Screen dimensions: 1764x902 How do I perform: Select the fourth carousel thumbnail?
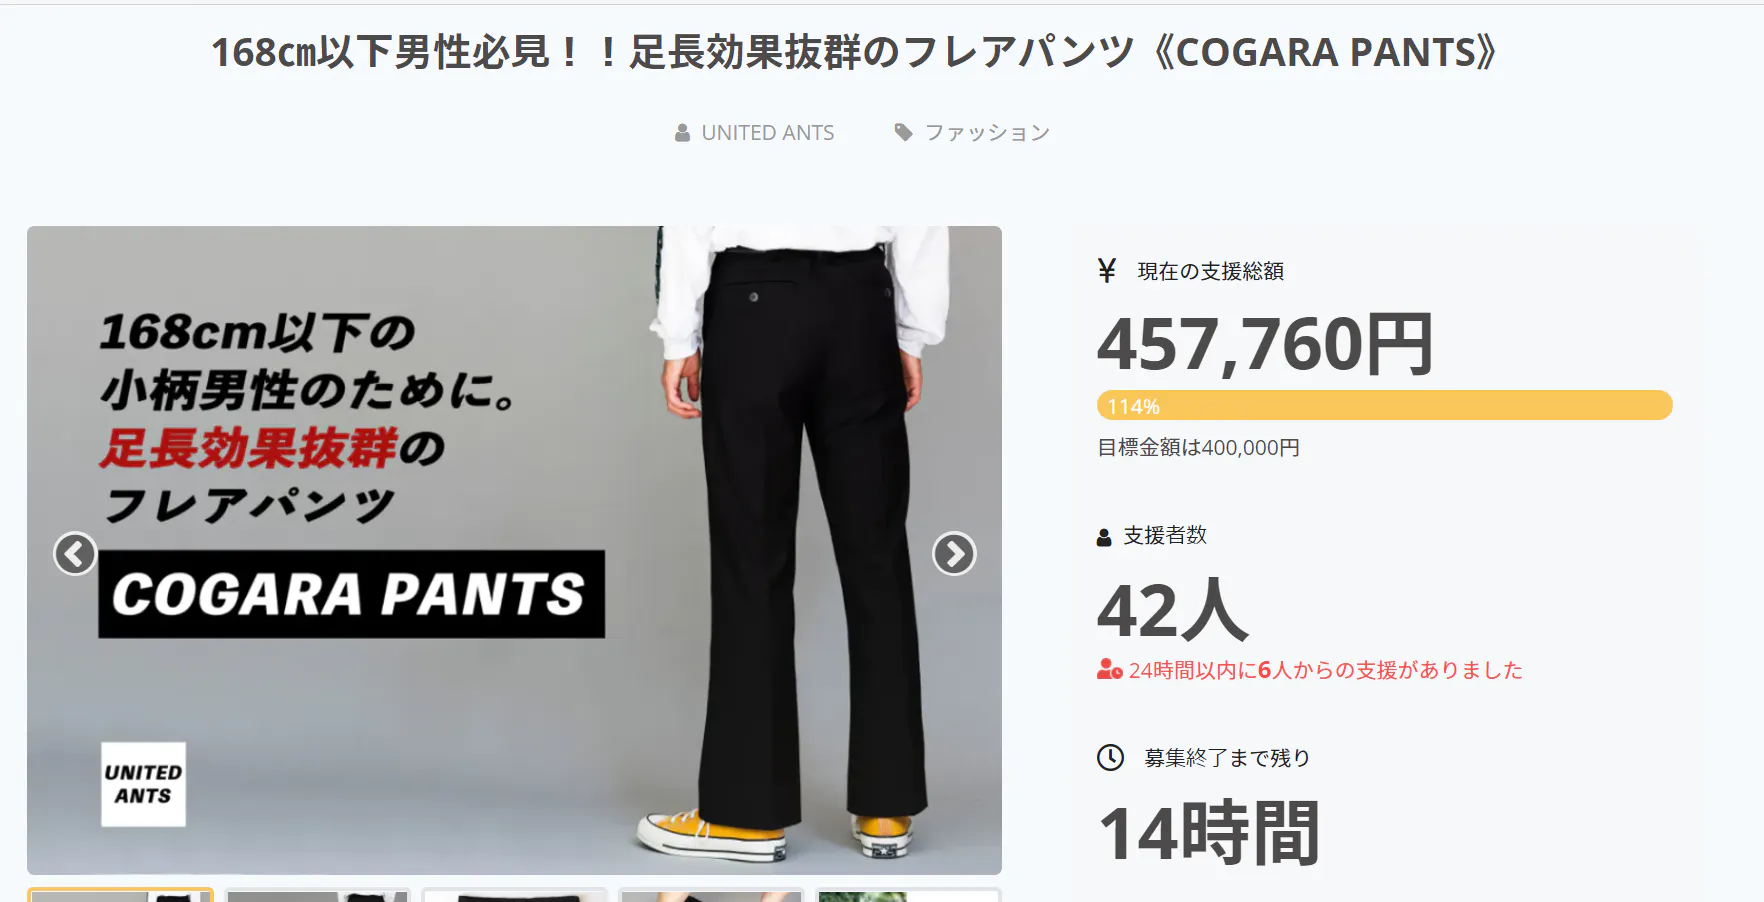711,895
